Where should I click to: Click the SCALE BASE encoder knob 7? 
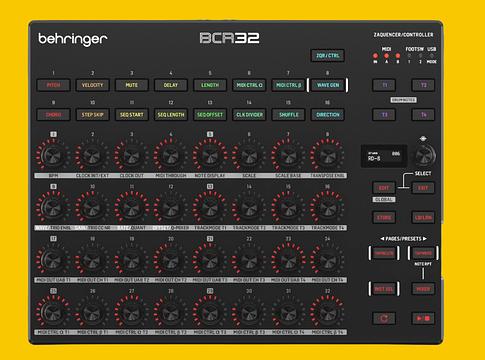[x=288, y=155]
